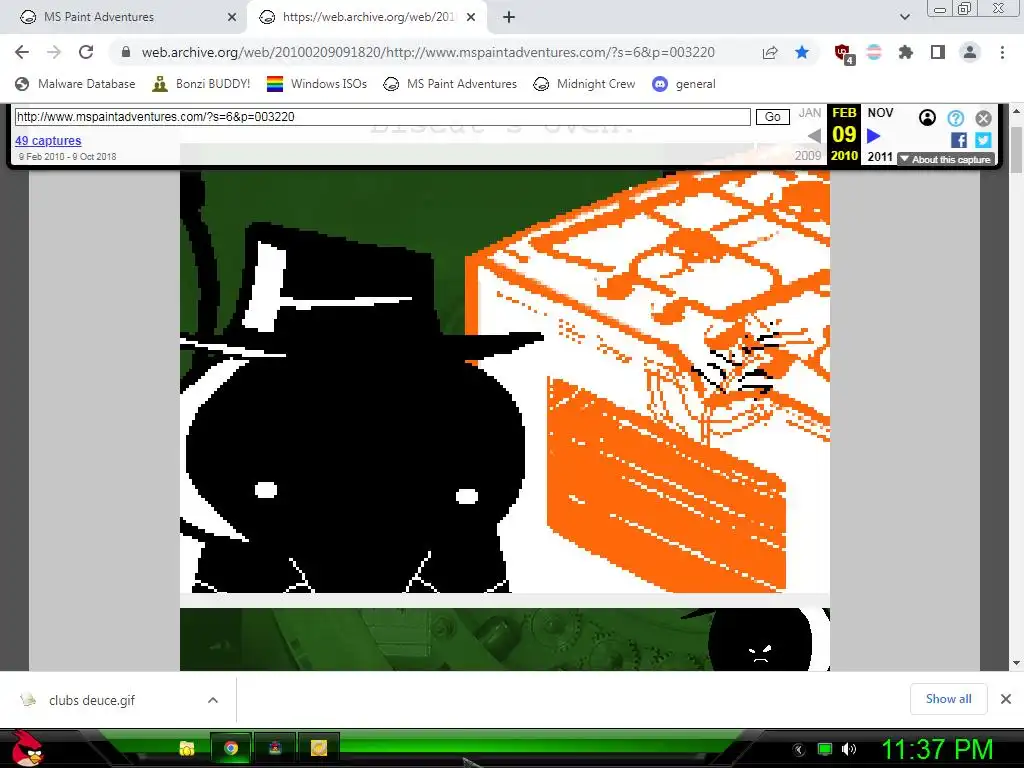Show hidden tray icons arrow
The image size is (1024, 768).
[799, 750]
